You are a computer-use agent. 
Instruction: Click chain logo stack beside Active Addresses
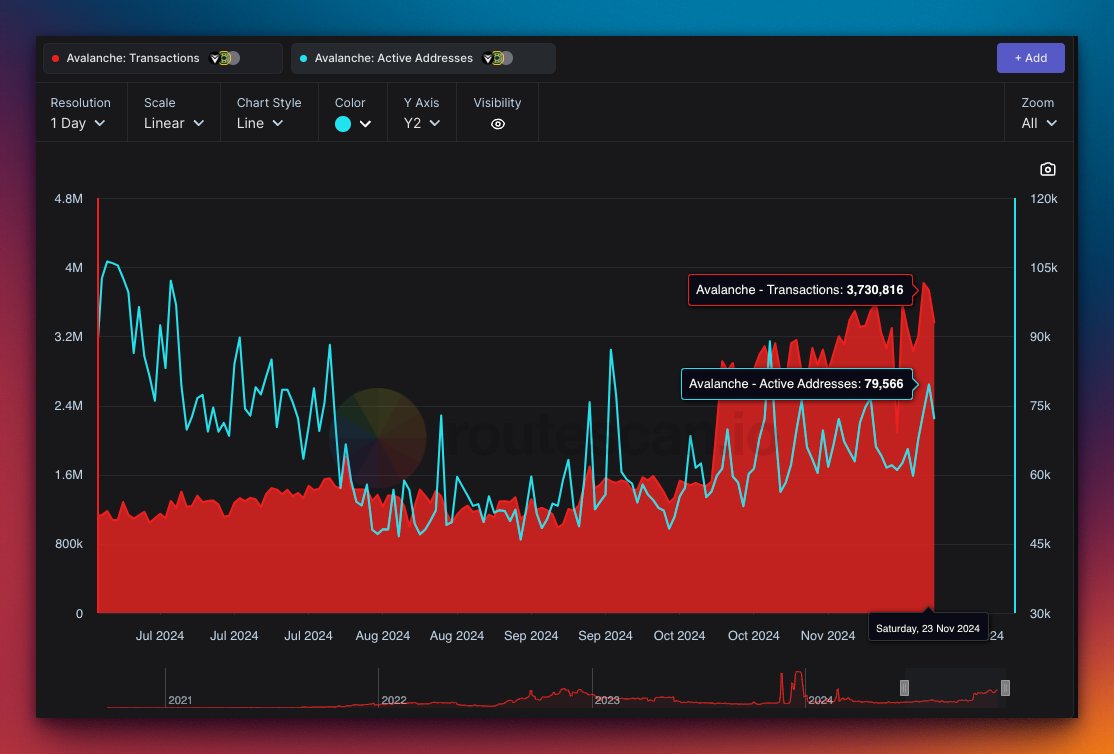coord(497,58)
